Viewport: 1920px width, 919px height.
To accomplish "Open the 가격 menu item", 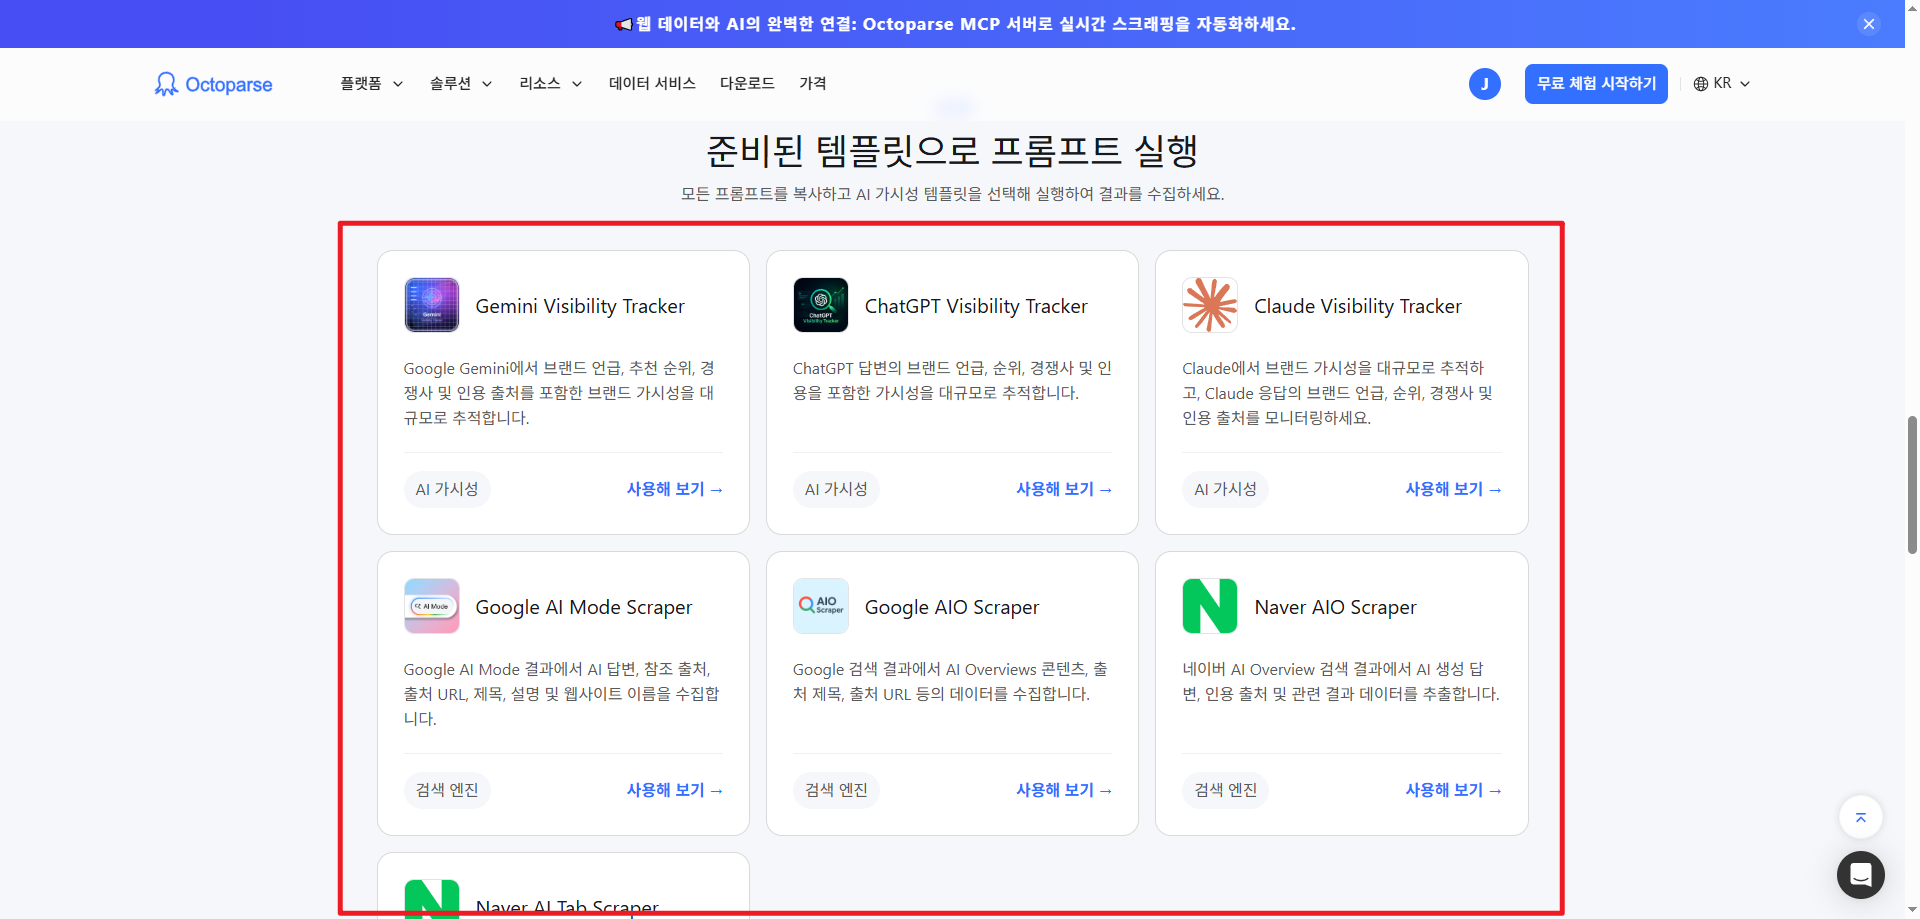I will click(x=813, y=84).
